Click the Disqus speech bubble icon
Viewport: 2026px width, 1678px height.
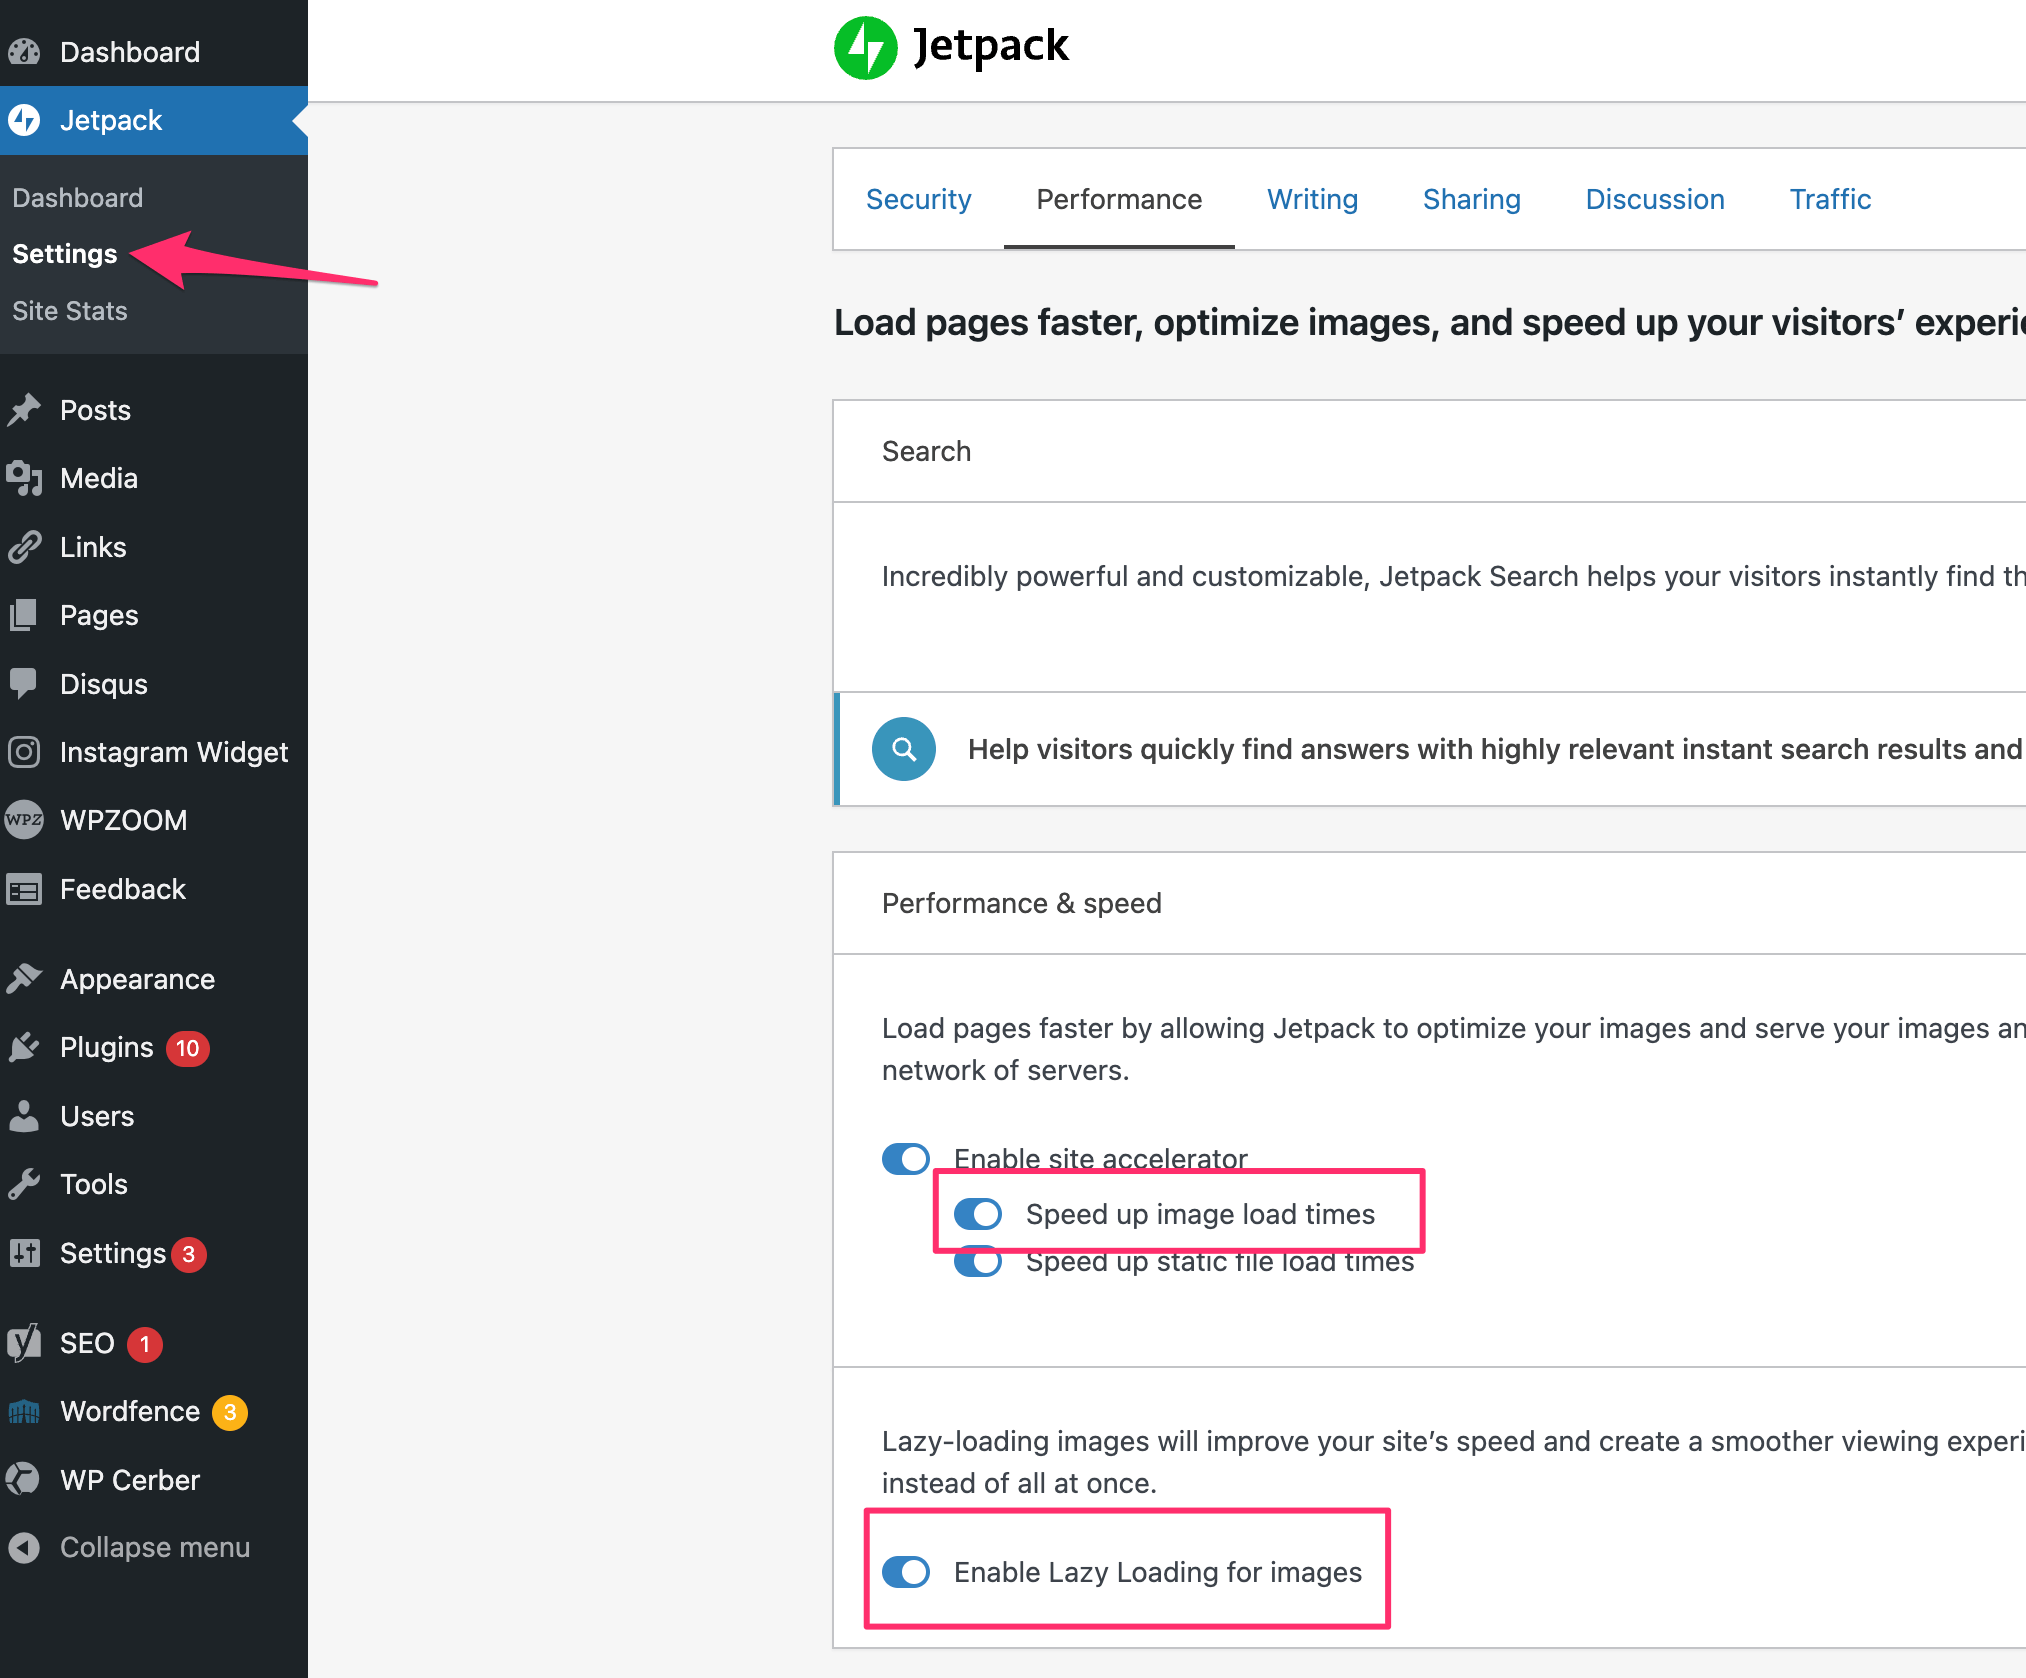24,684
